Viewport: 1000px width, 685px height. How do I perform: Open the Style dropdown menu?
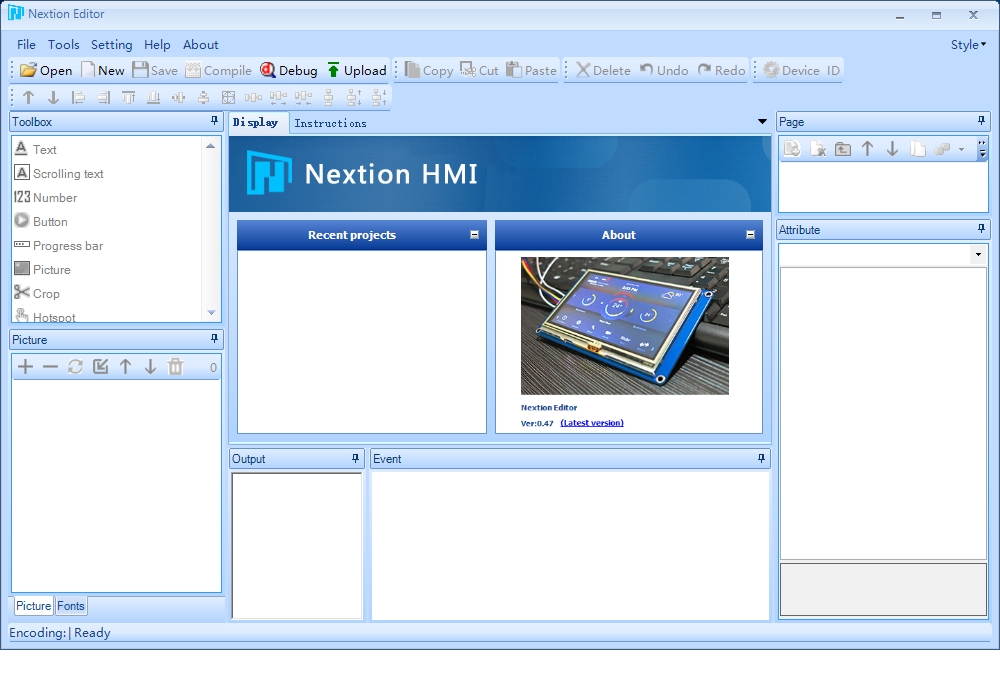pos(968,45)
